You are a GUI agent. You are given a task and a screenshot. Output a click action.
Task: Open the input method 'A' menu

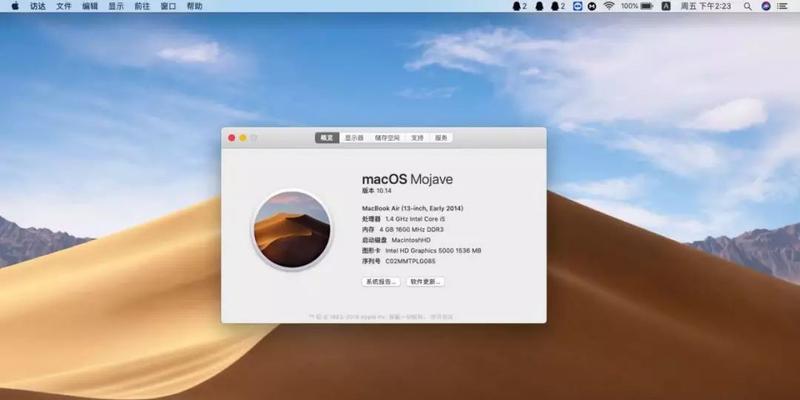pos(666,6)
